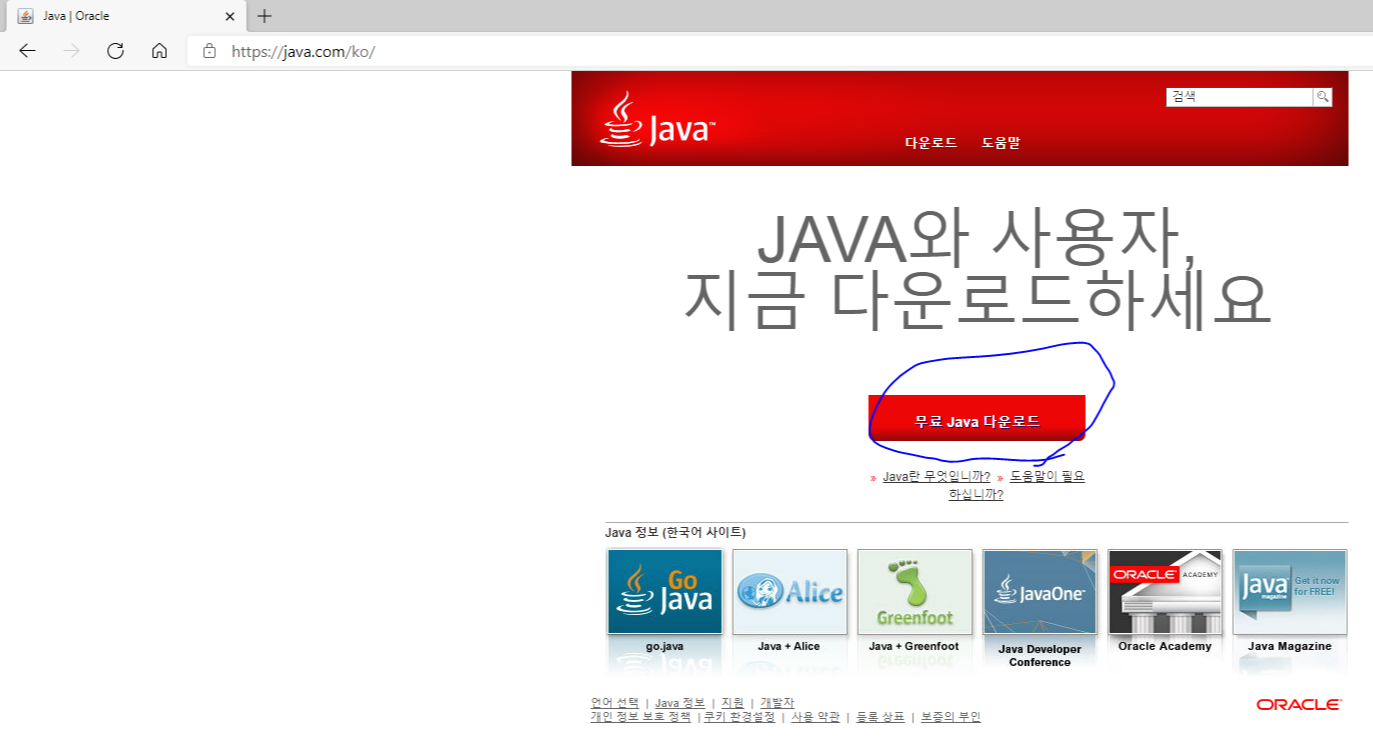Click the 개발자 footer link
1373x741 pixels.
click(777, 703)
